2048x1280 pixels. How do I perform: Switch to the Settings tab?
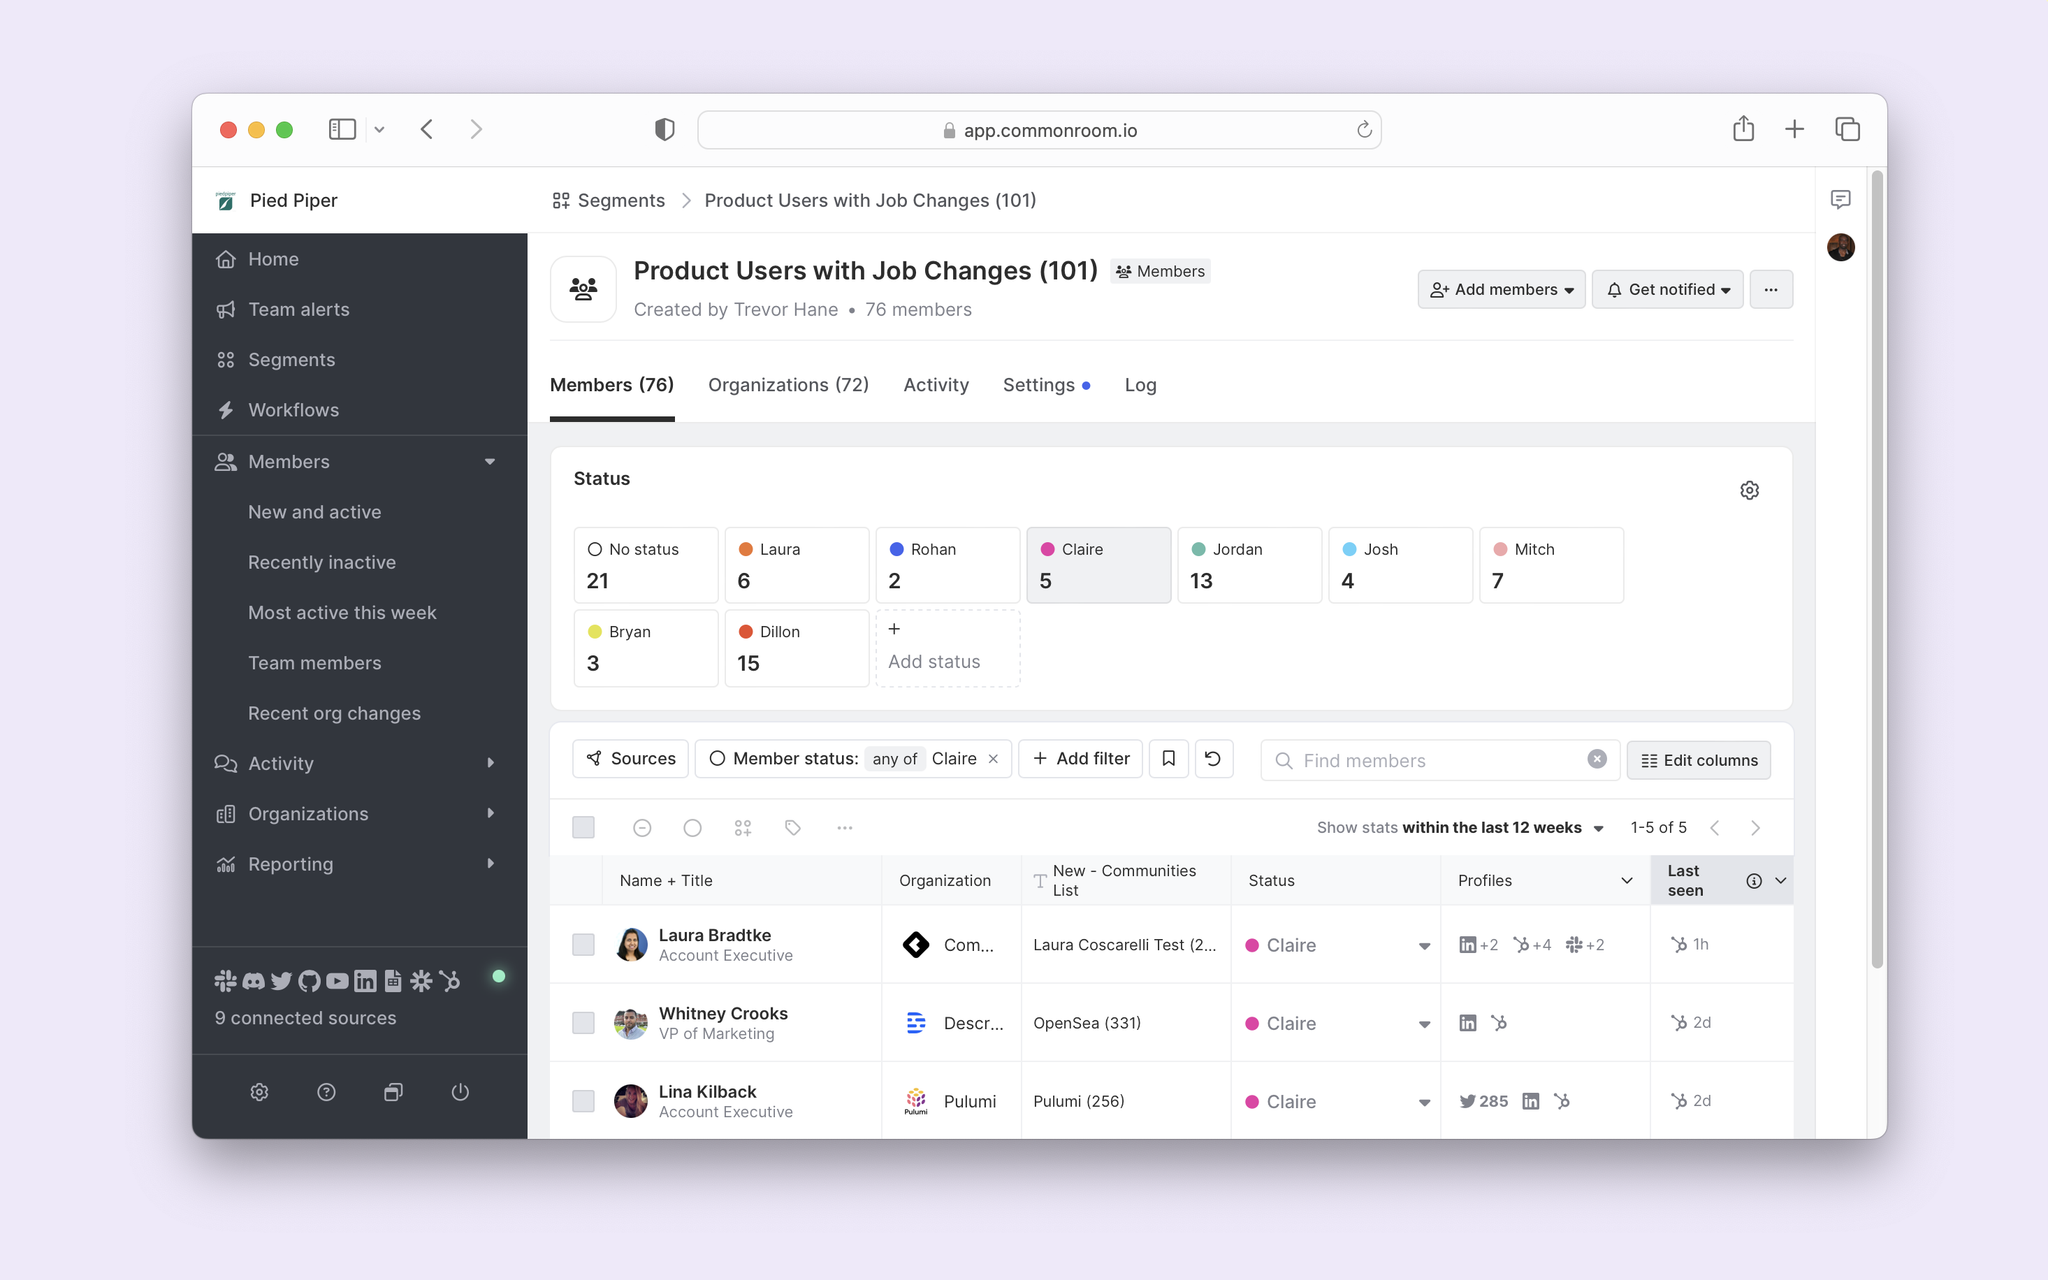point(1038,385)
